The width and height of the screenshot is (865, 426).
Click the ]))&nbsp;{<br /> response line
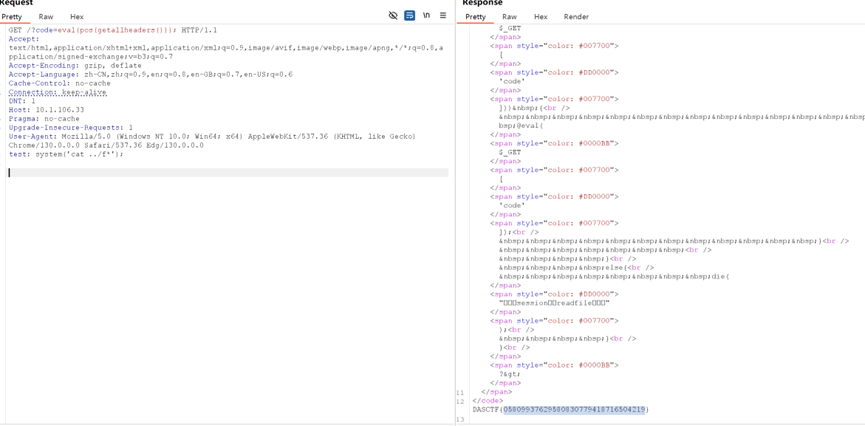point(535,108)
